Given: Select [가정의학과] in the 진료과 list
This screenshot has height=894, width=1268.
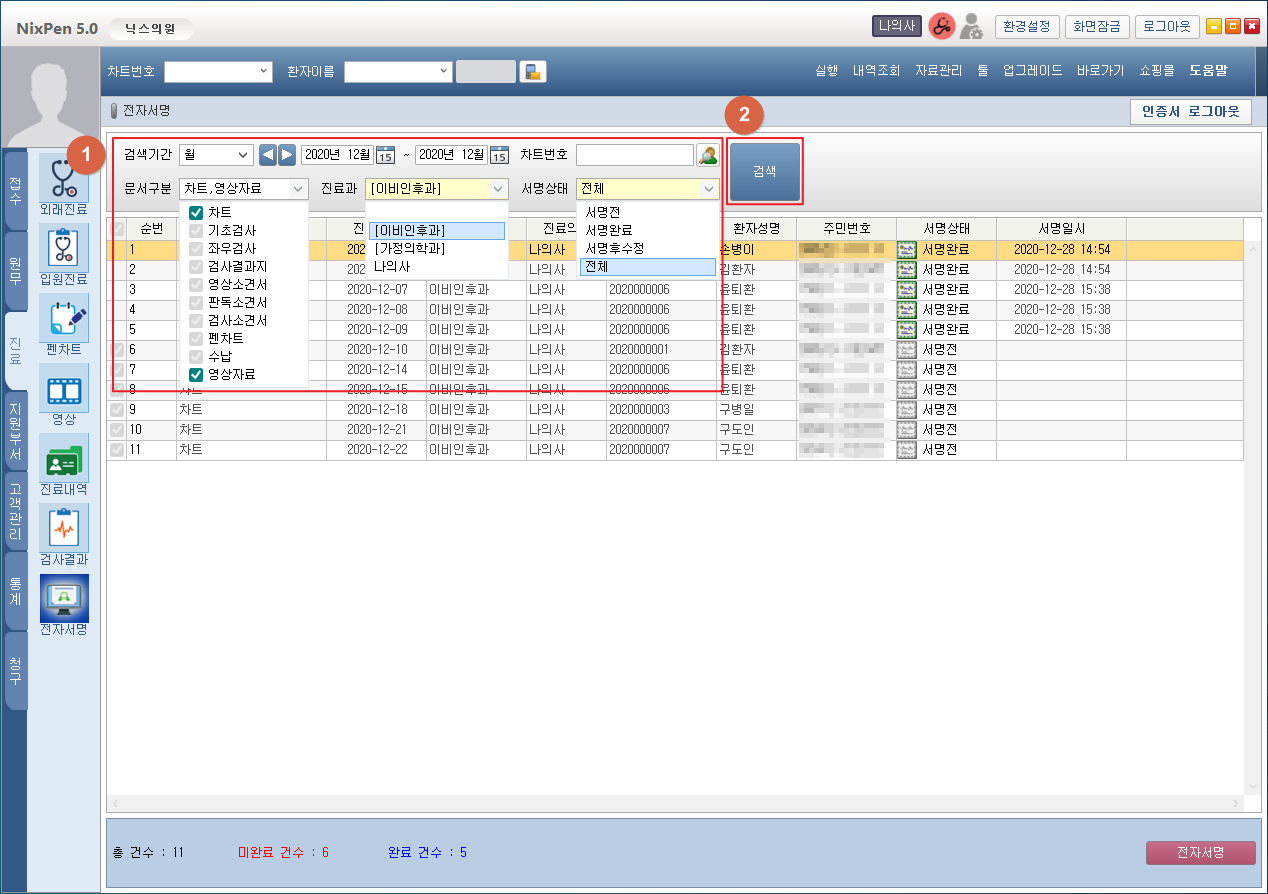Looking at the screenshot, I should click(x=409, y=248).
